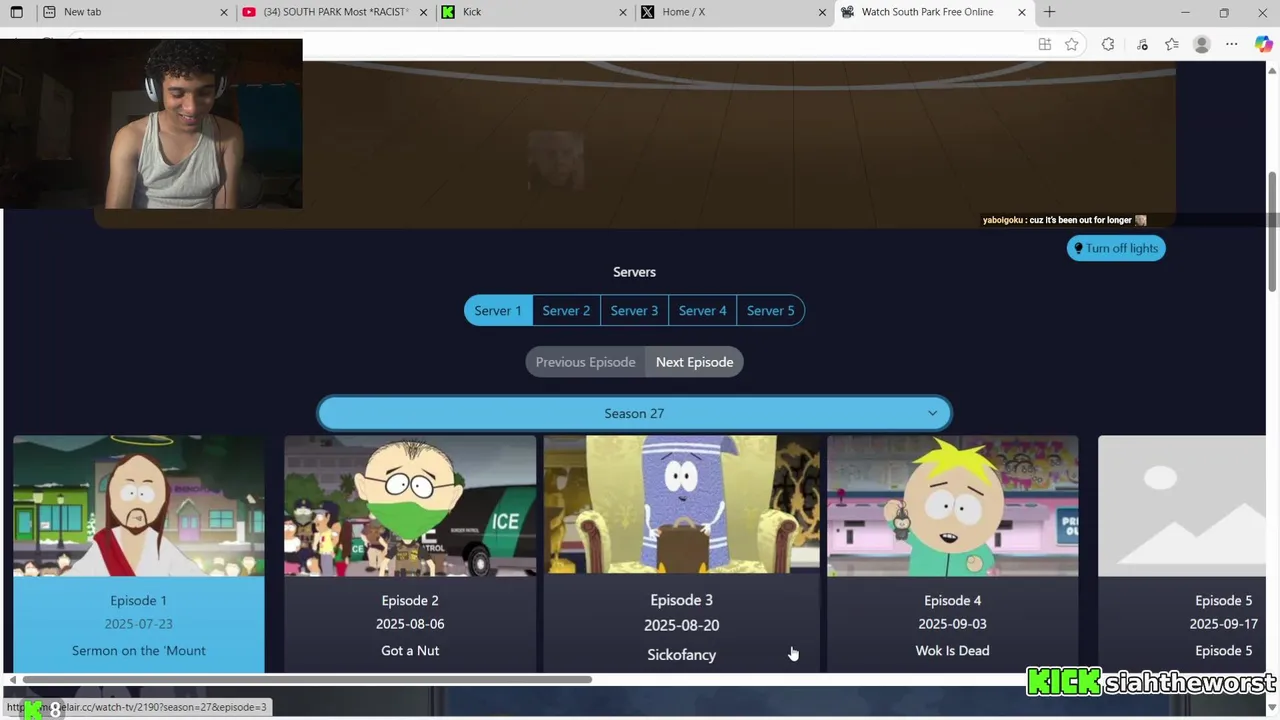Restore down the browser window
Viewport: 1280px width, 720px height.
(x=1224, y=12)
